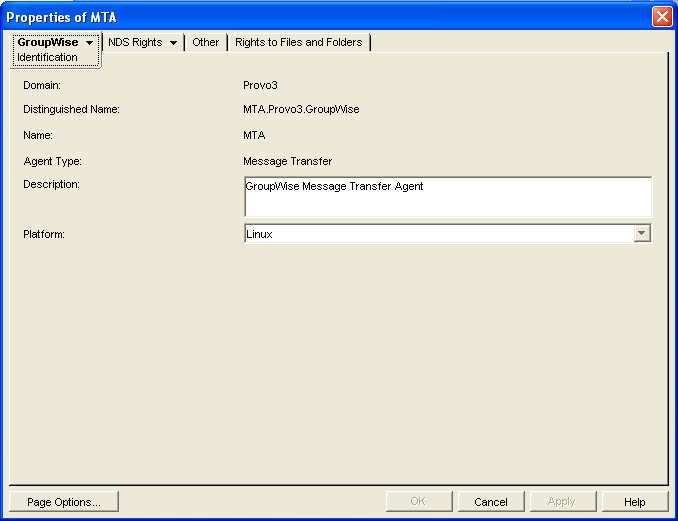This screenshot has height=521, width=678.
Task: Click the grayed Apply button
Action: [563, 502]
